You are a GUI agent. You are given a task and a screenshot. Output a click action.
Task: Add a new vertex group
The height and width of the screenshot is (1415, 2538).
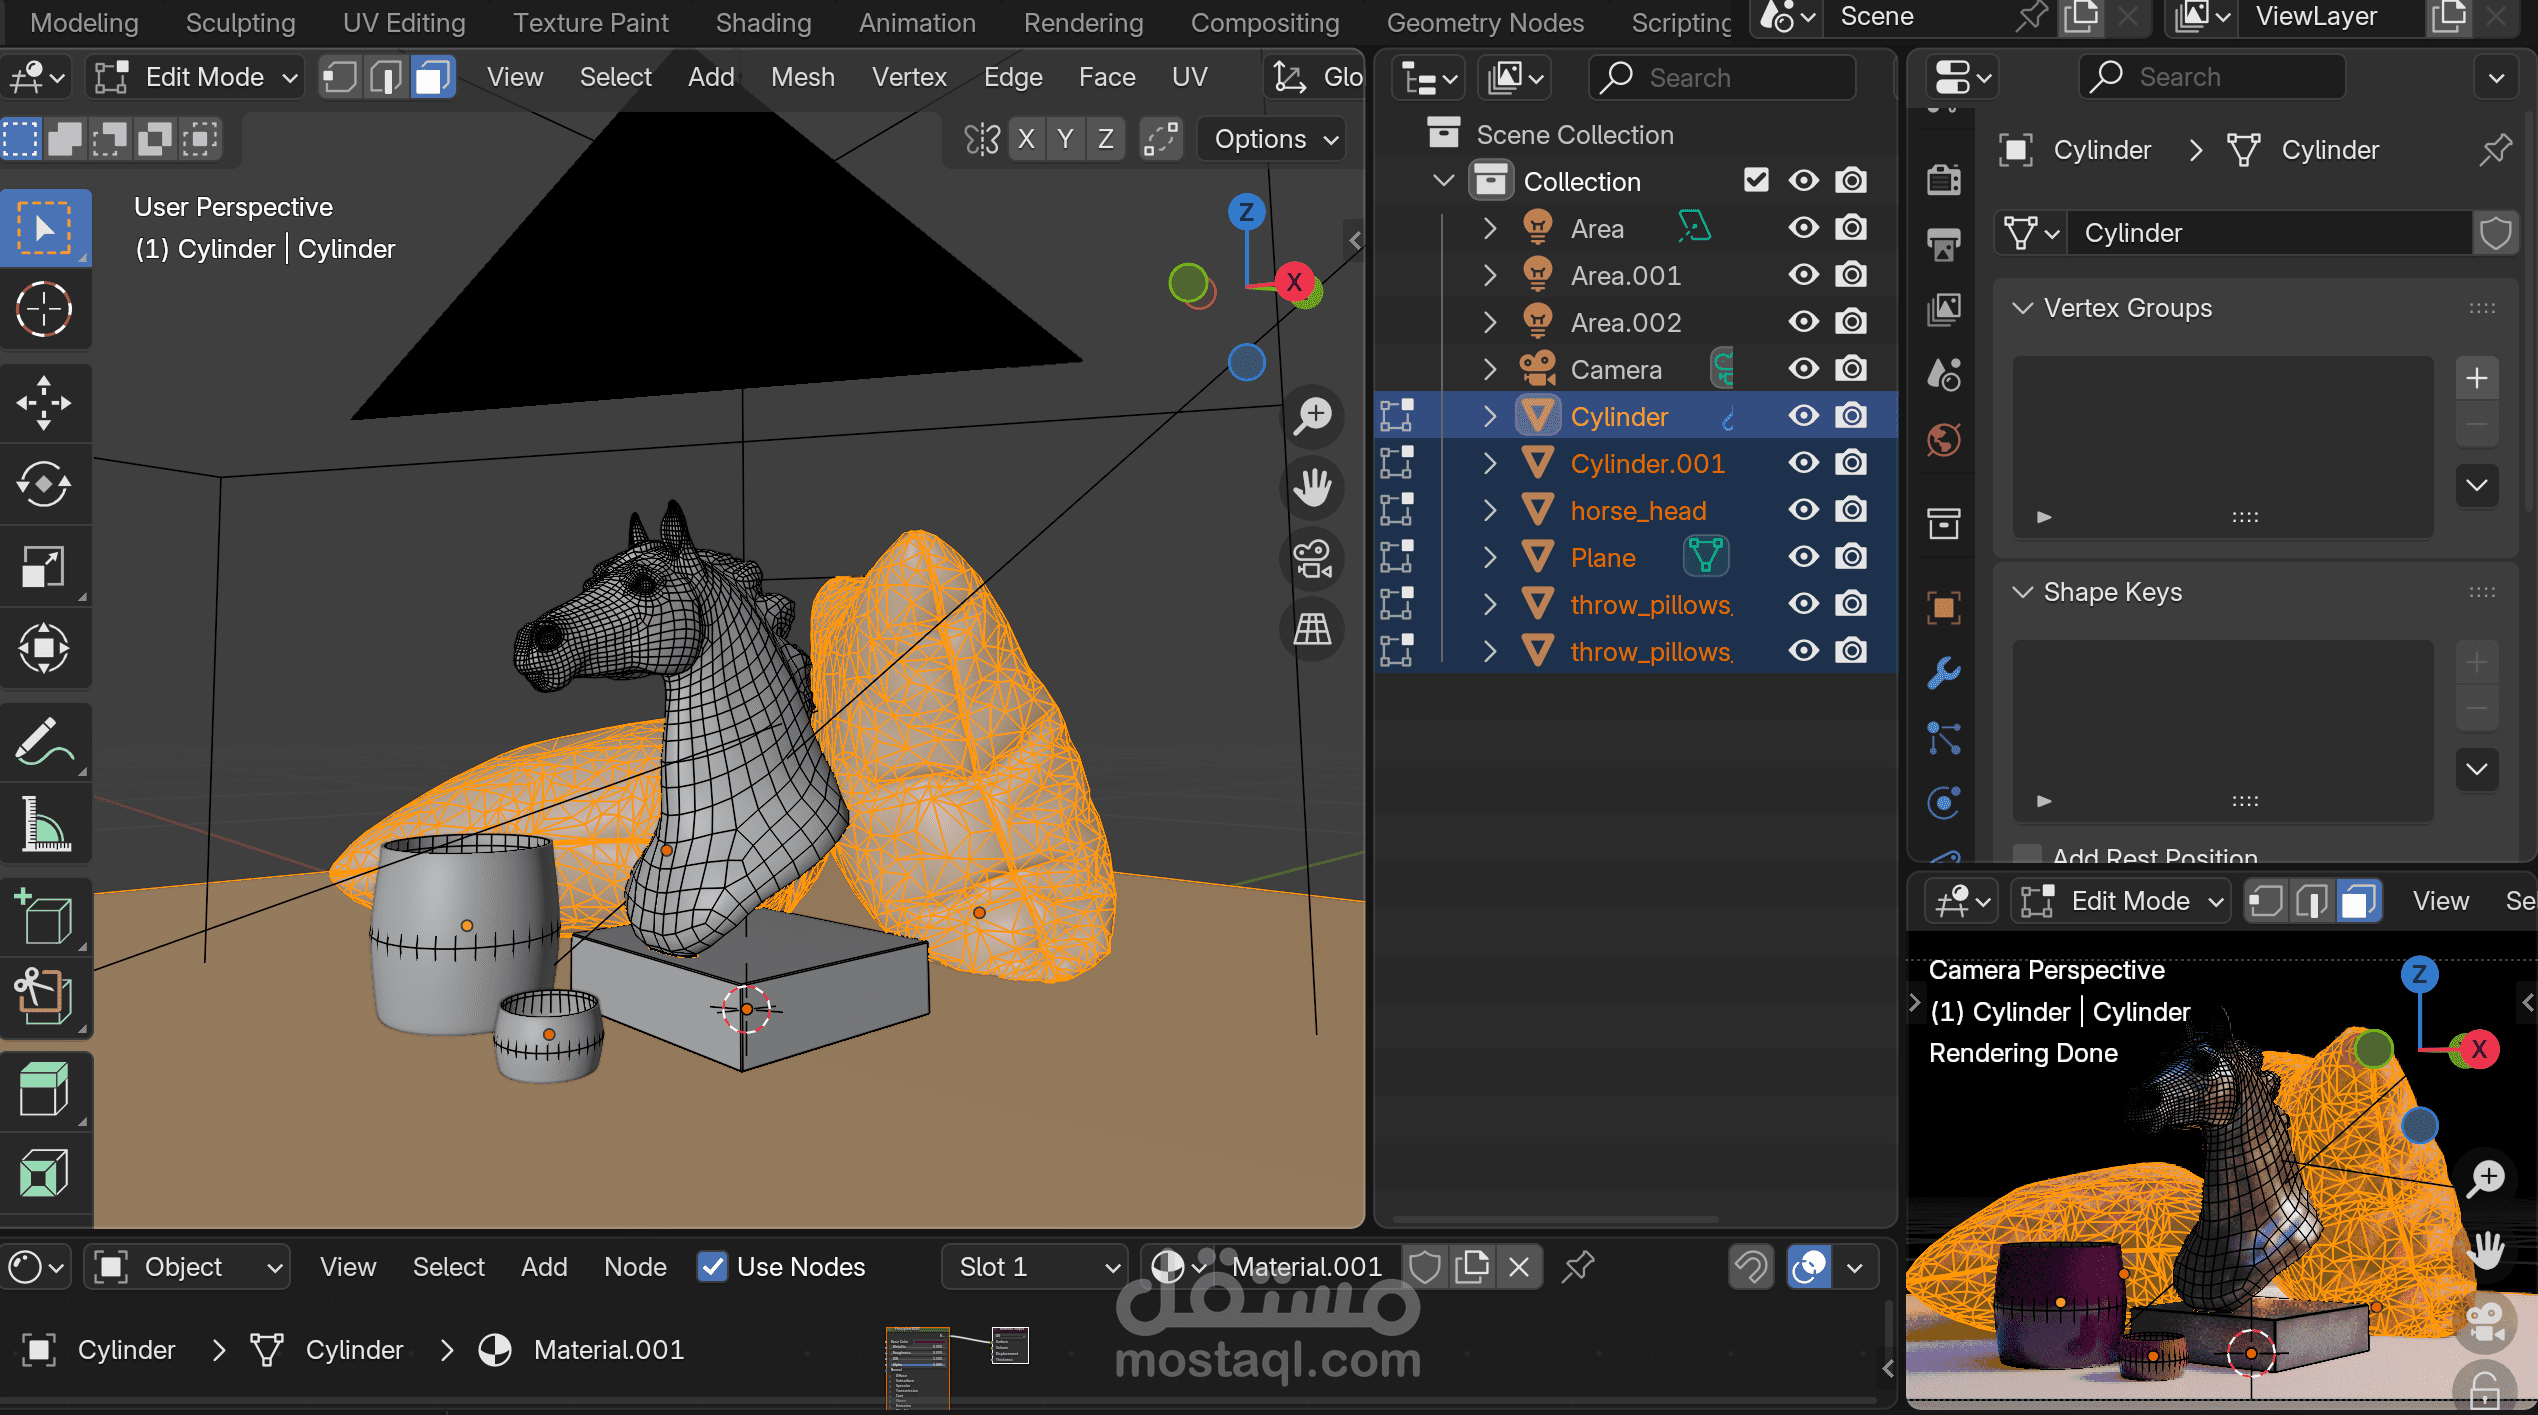[x=2476, y=379]
